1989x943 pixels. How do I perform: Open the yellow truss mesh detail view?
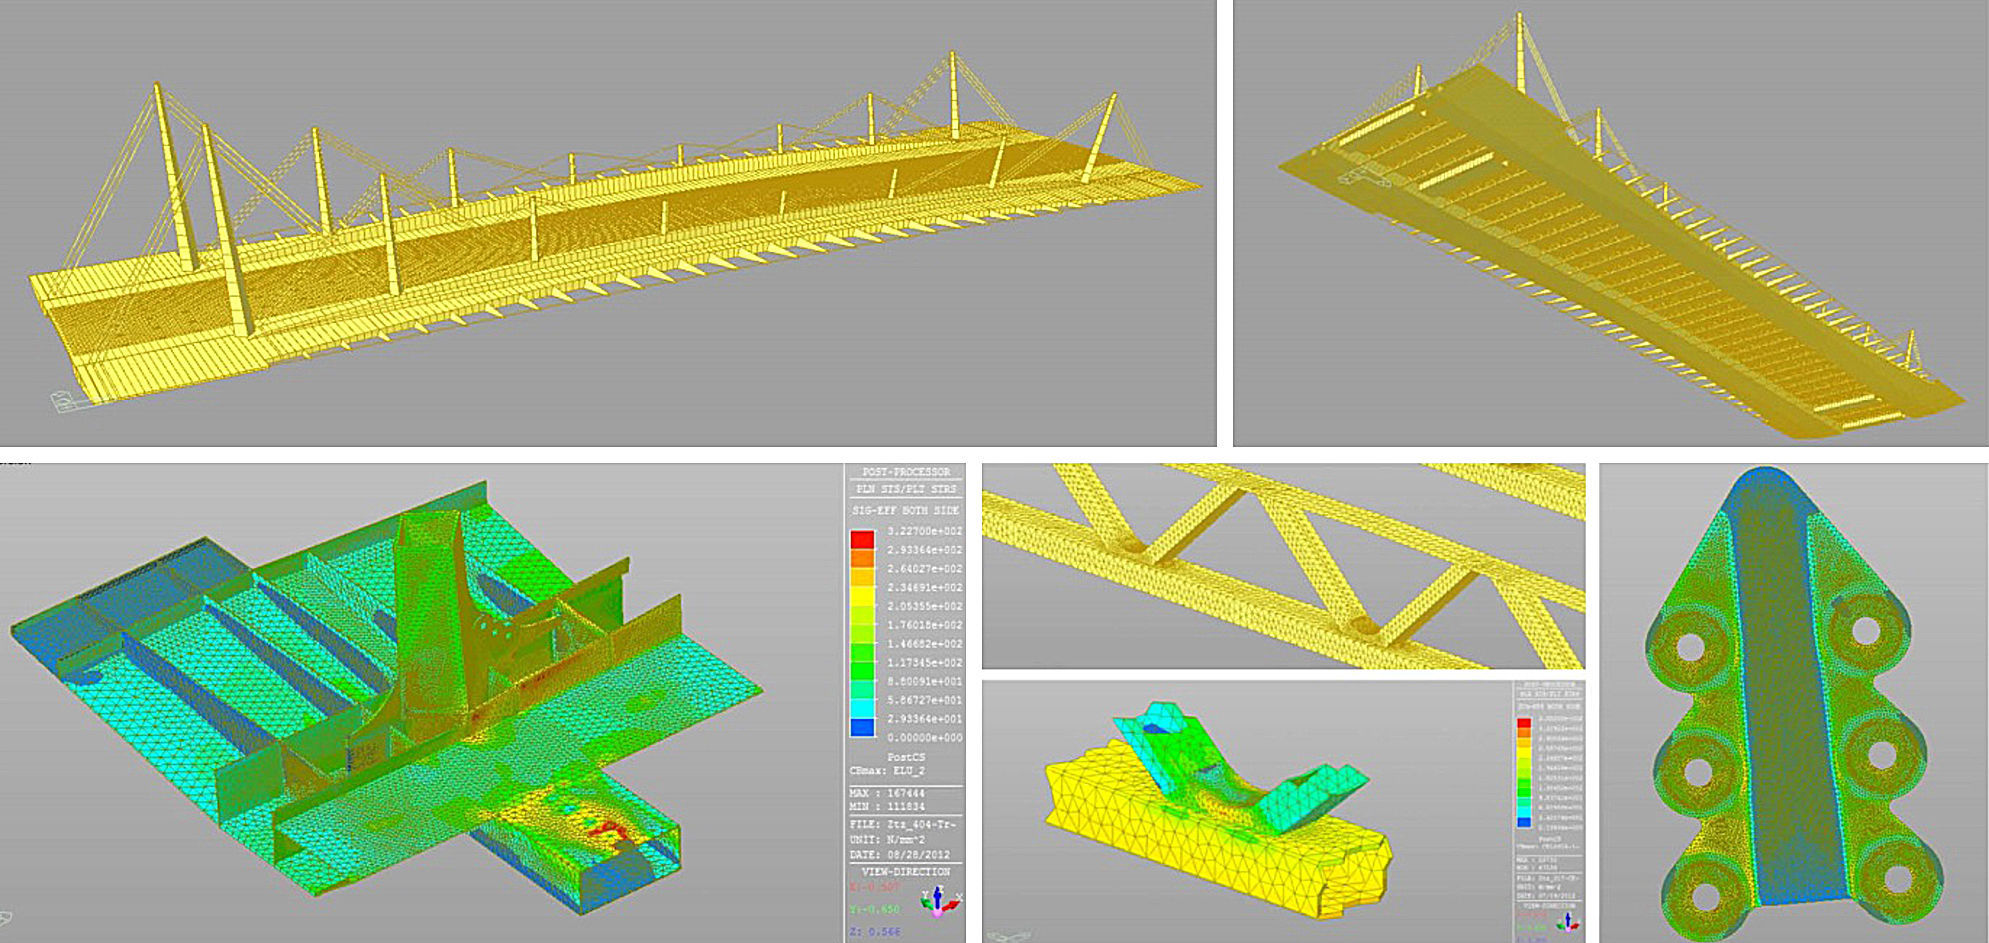pyautogui.click(x=1283, y=566)
